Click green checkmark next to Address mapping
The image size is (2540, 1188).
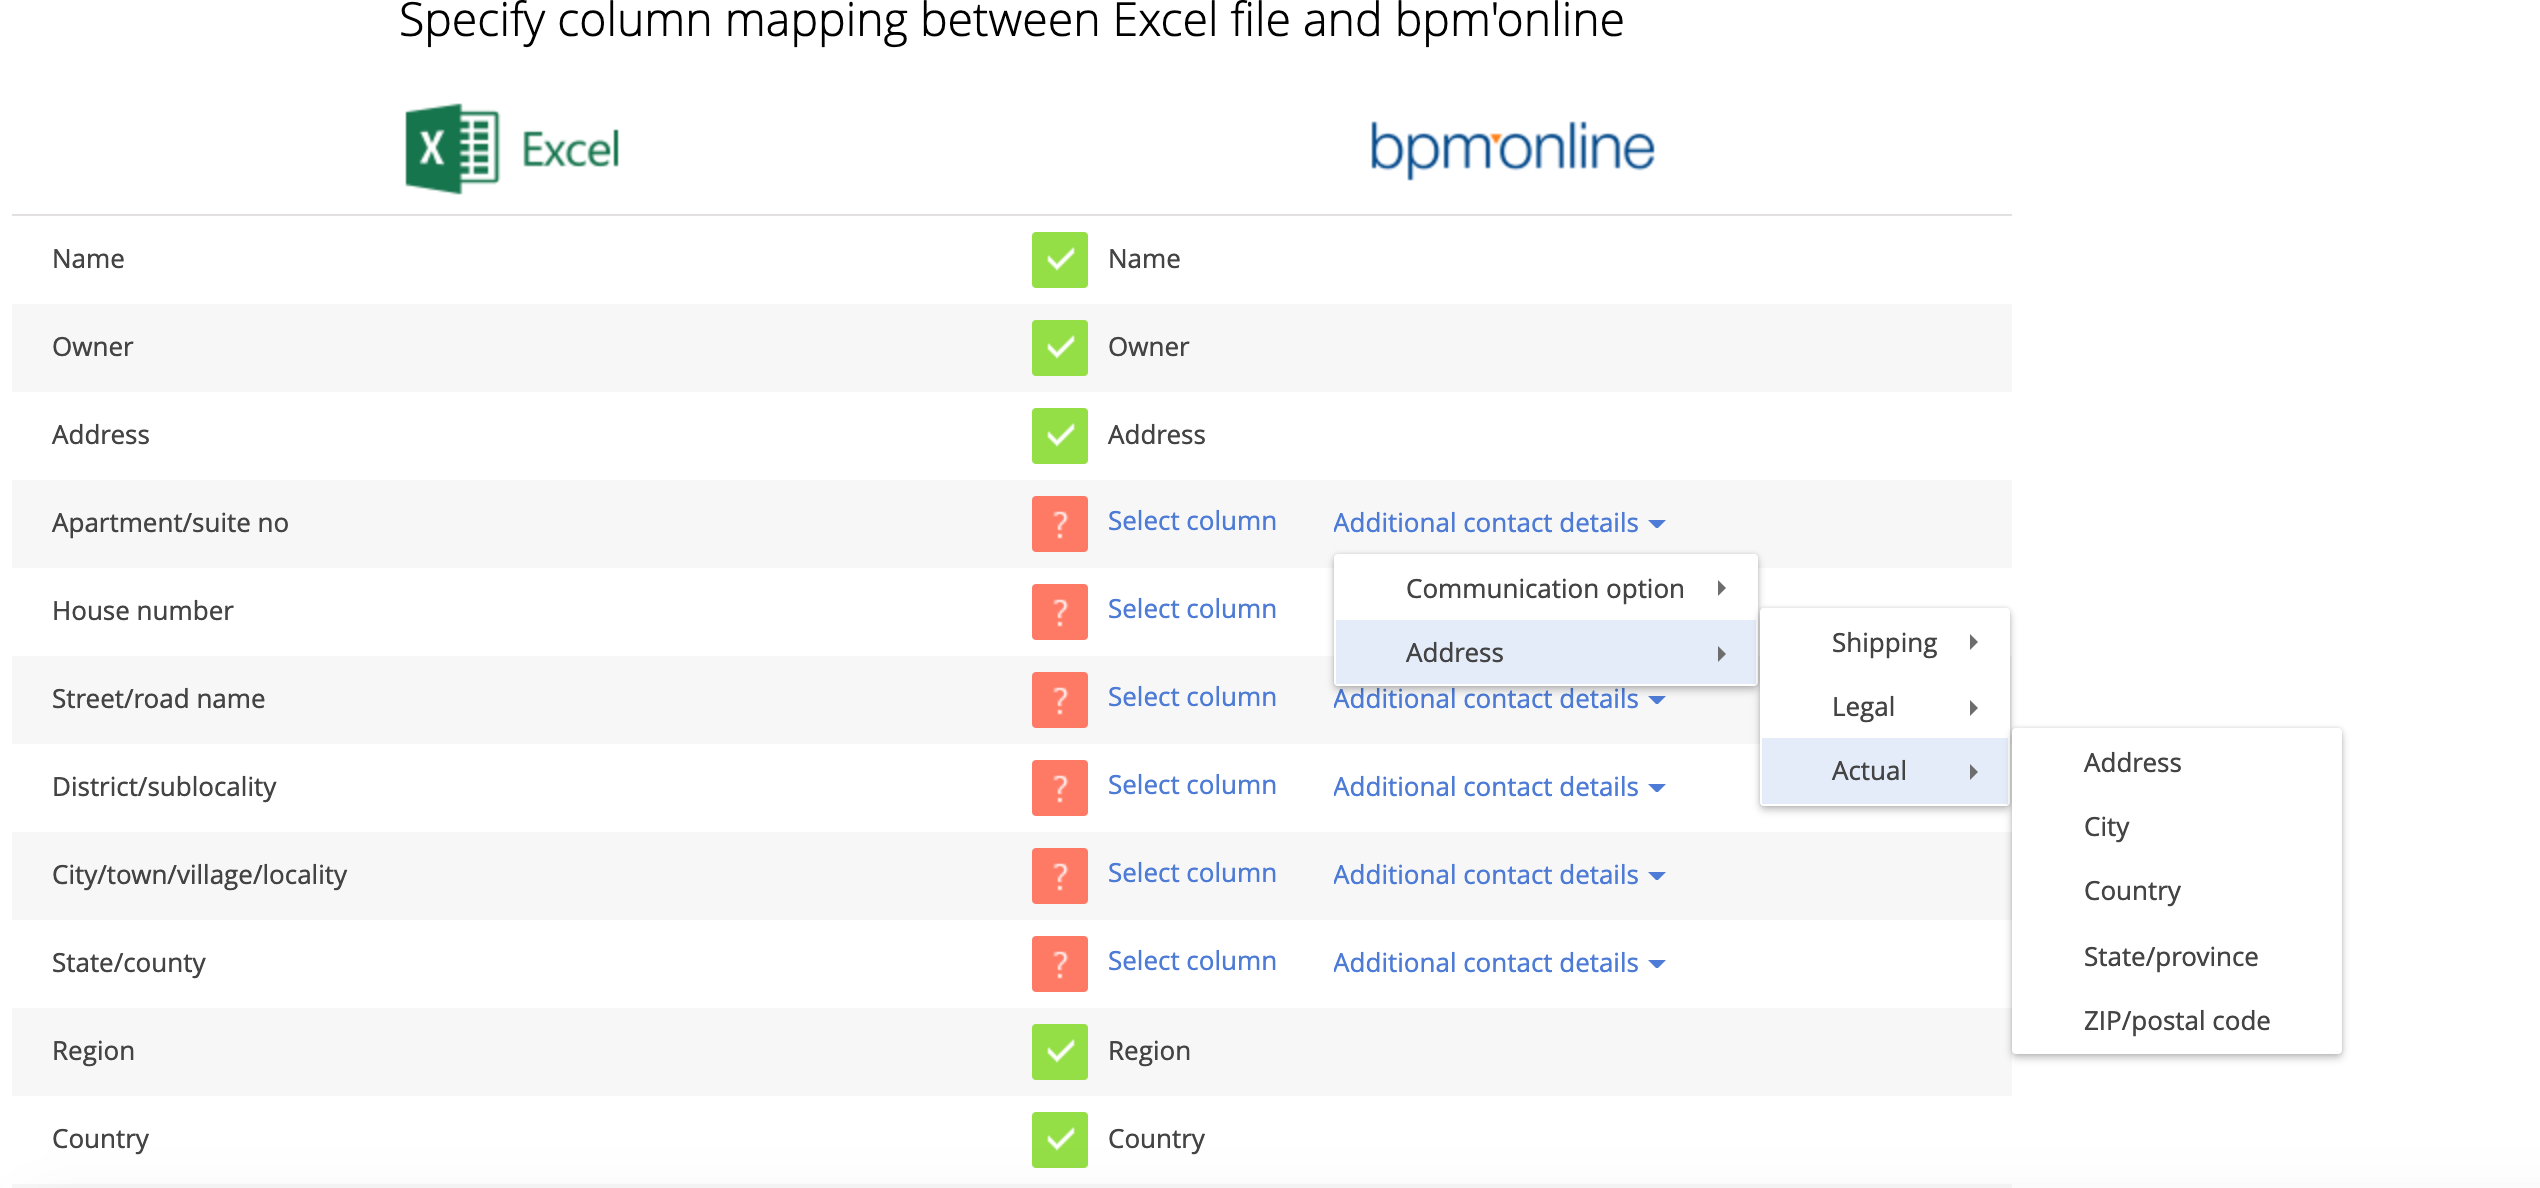1059,436
